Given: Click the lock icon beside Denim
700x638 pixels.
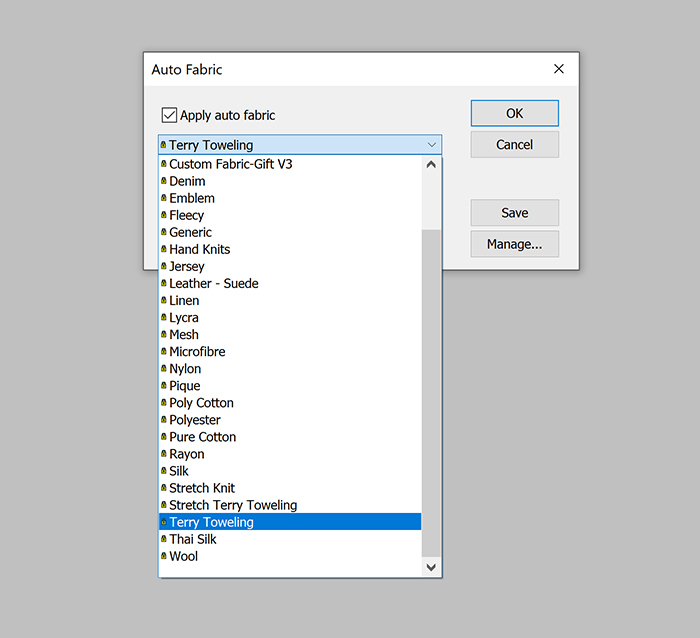Looking at the screenshot, I should (164, 181).
